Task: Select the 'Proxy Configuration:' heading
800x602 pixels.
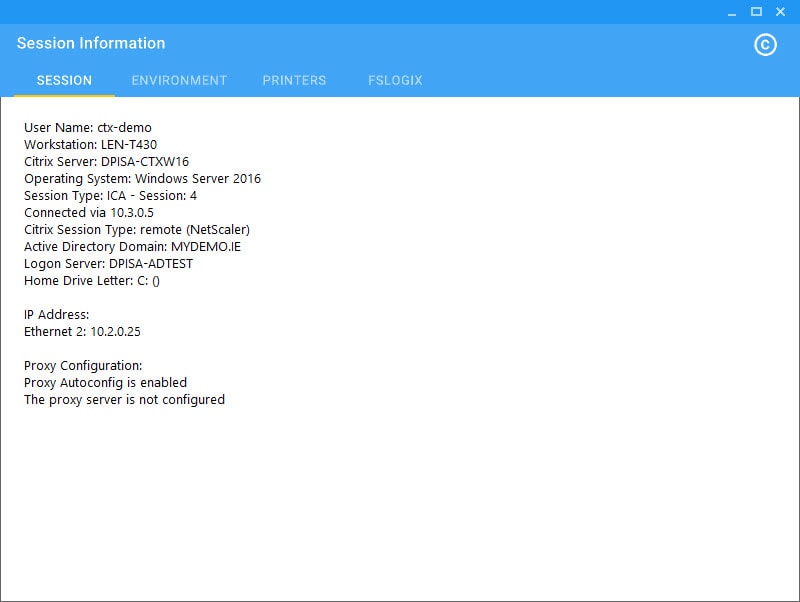Action: (x=83, y=366)
